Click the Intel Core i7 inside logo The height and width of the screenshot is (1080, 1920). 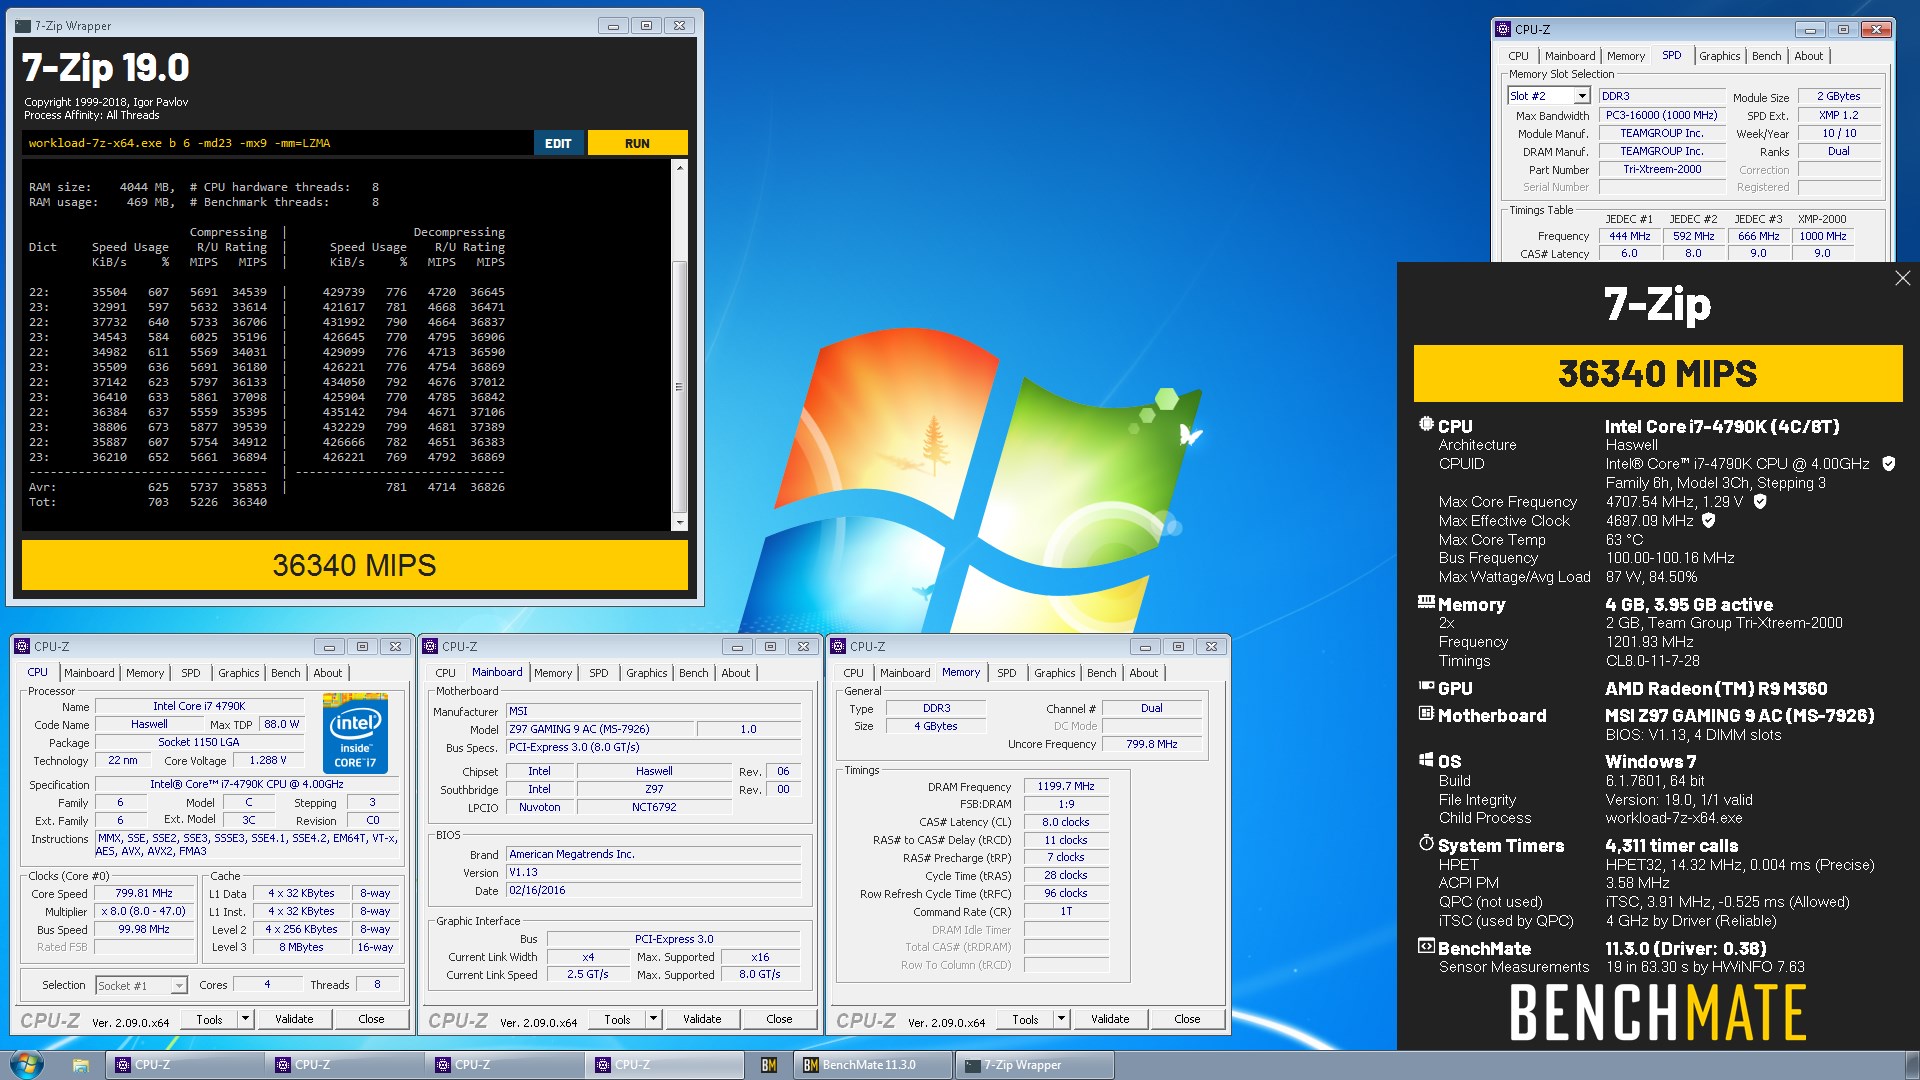pos(356,734)
